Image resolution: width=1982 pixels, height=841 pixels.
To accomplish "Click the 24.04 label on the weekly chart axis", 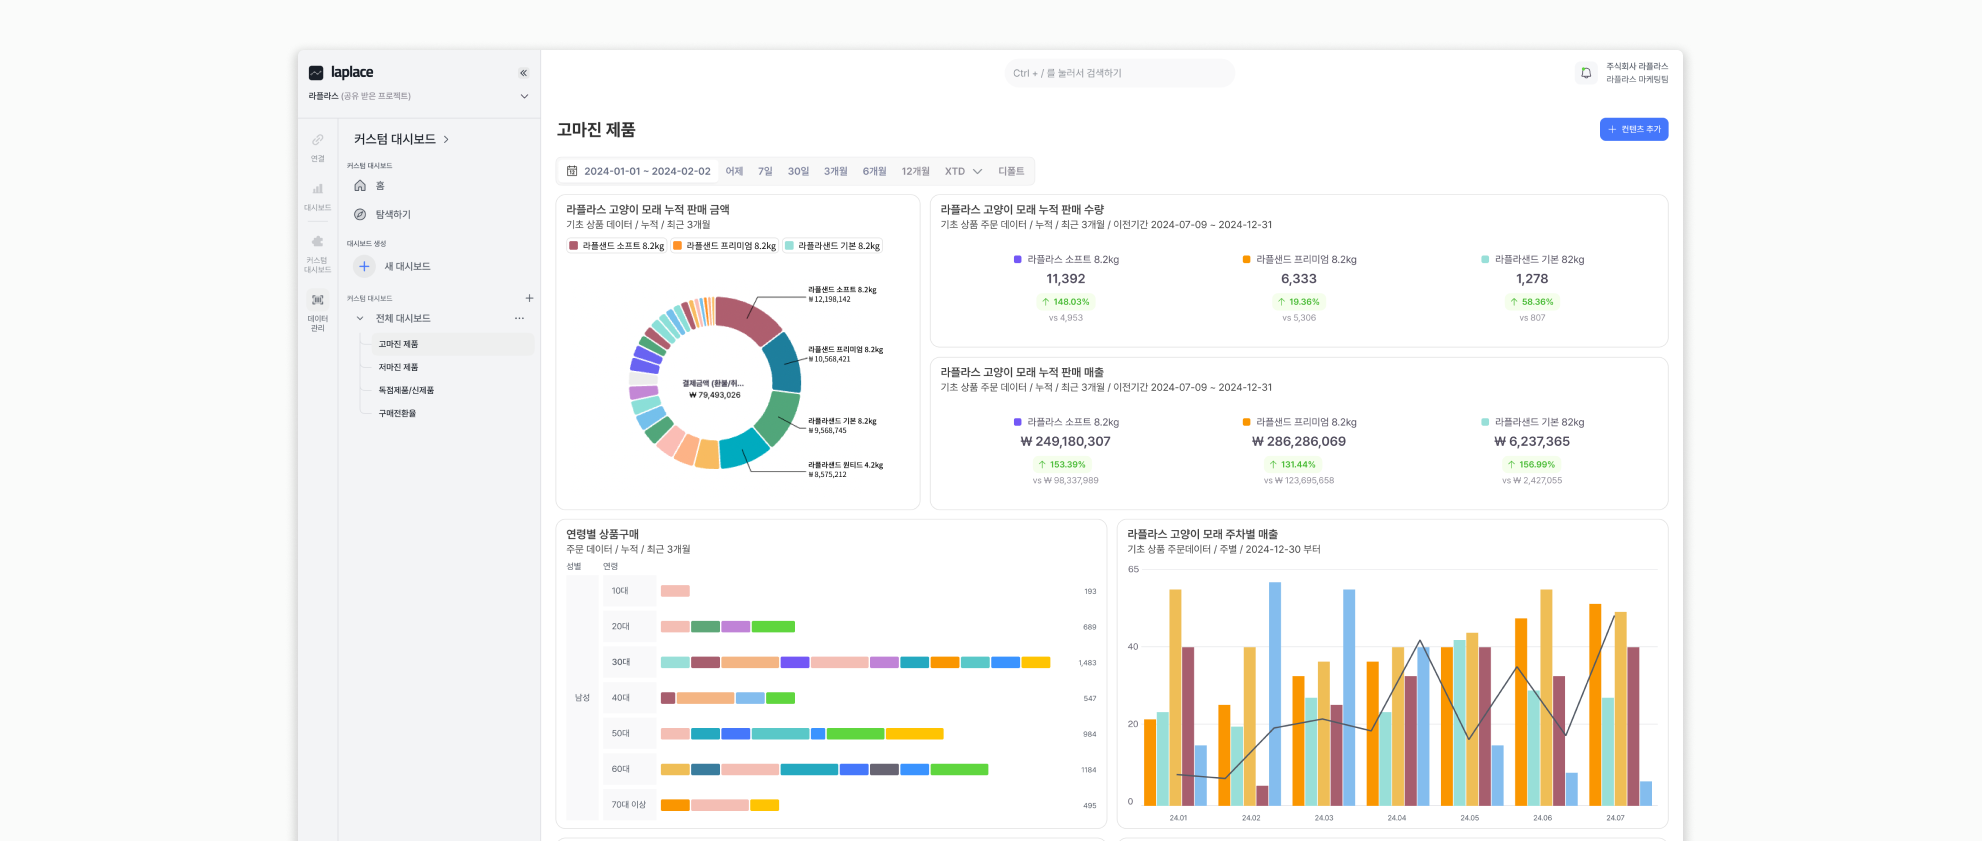I will coord(1396,818).
